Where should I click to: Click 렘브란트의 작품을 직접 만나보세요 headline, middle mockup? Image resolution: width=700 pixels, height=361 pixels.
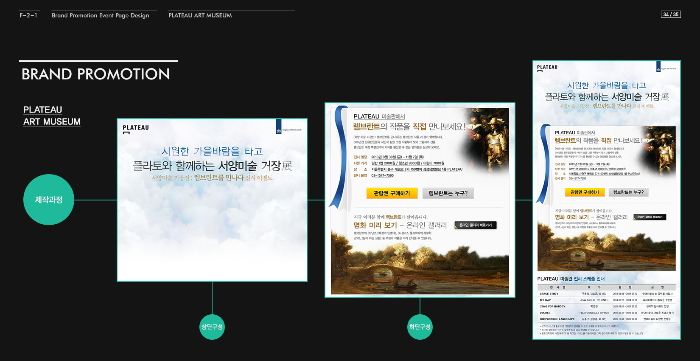coord(409,126)
